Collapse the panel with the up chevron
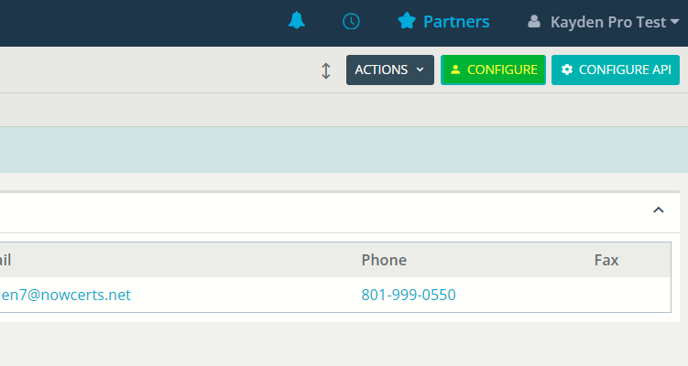The image size is (688, 366). pyautogui.click(x=658, y=210)
